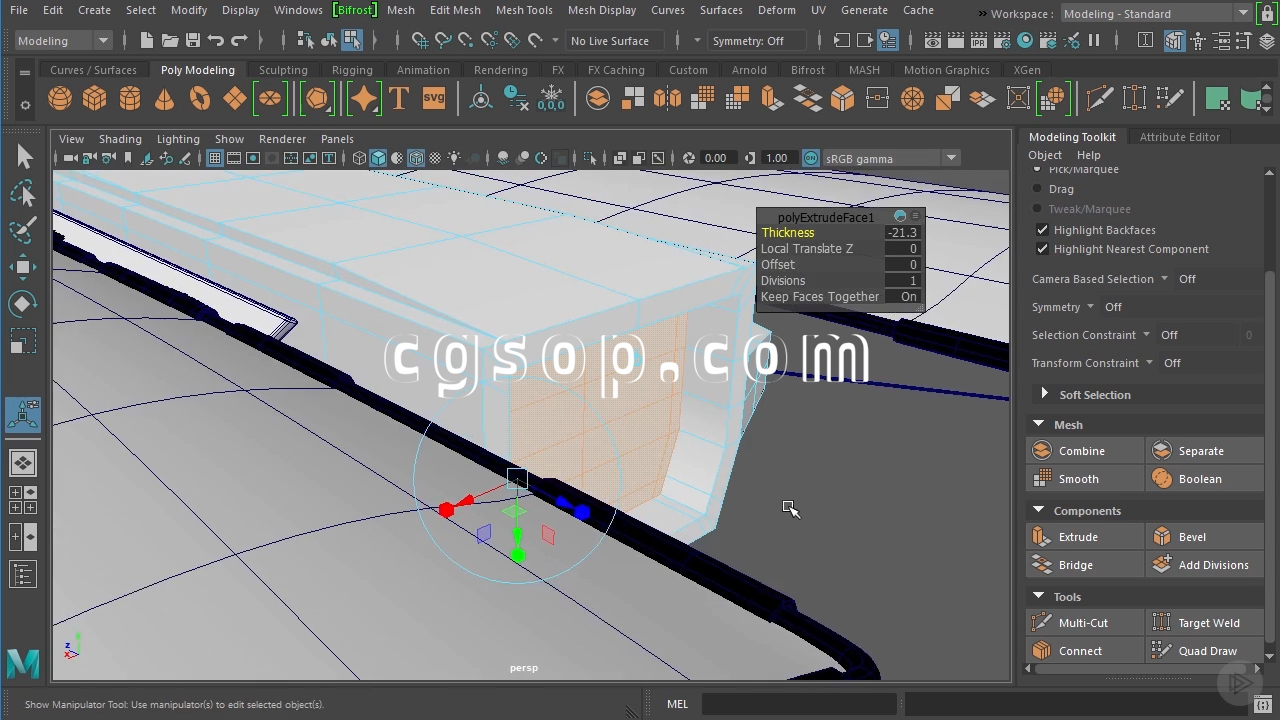Click the Multi-Cut tool icon
The height and width of the screenshot is (720, 1280).
1042,623
